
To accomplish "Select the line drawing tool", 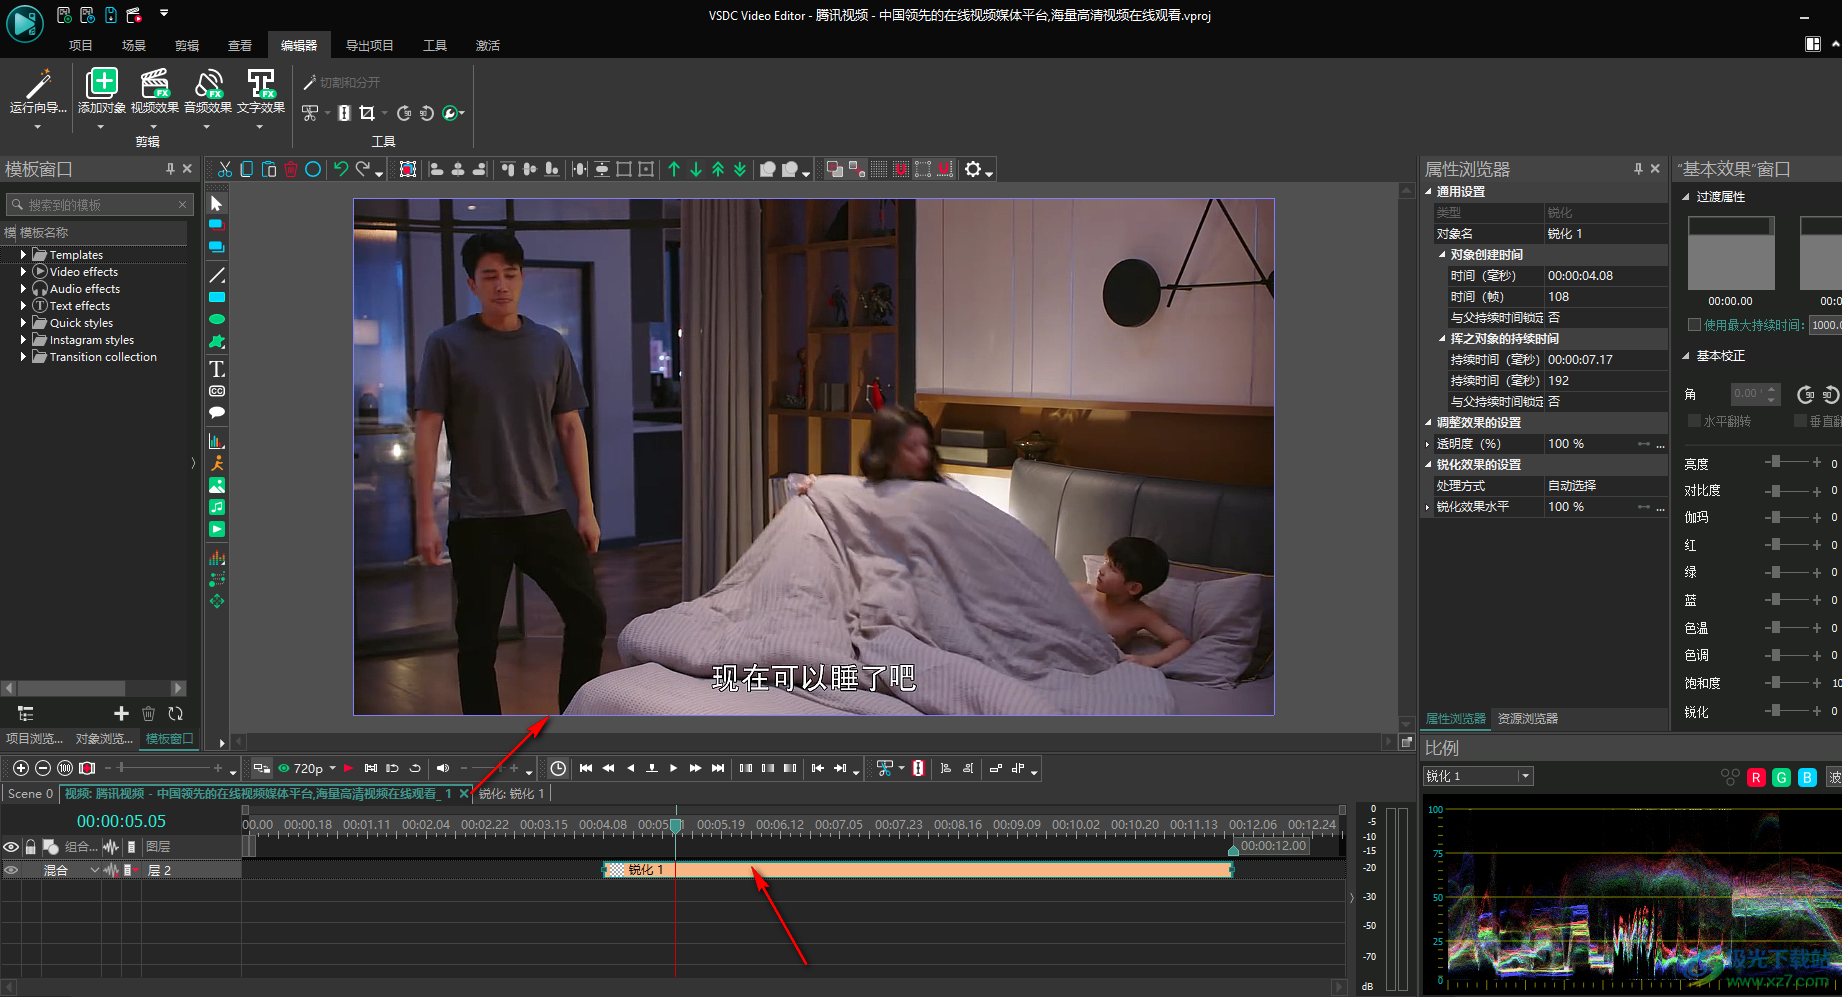I will click(216, 275).
